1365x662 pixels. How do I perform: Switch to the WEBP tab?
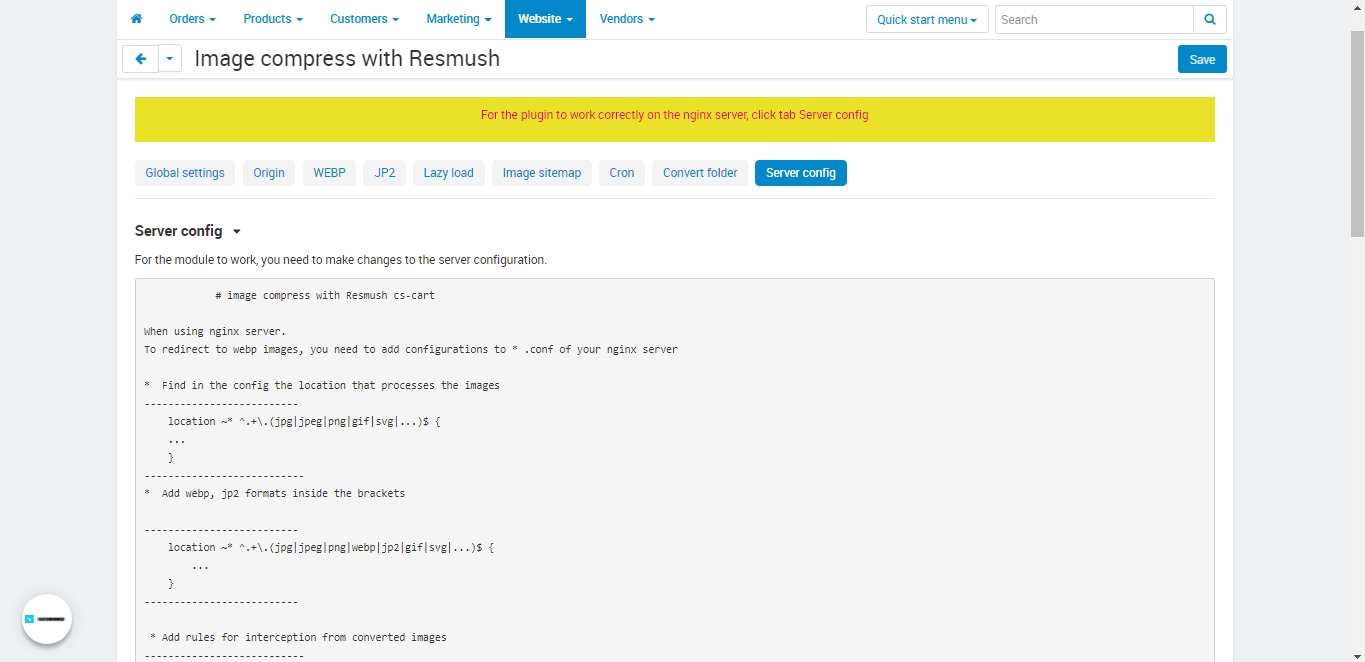pos(329,173)
